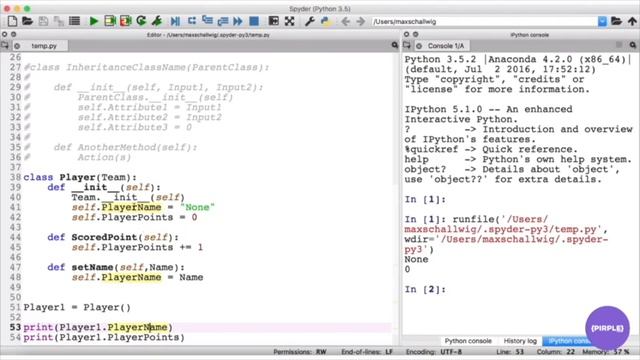This screenshot has height=360, width=640.
Task: Click the In [2]: console prompt
Action: coord(425,289)
